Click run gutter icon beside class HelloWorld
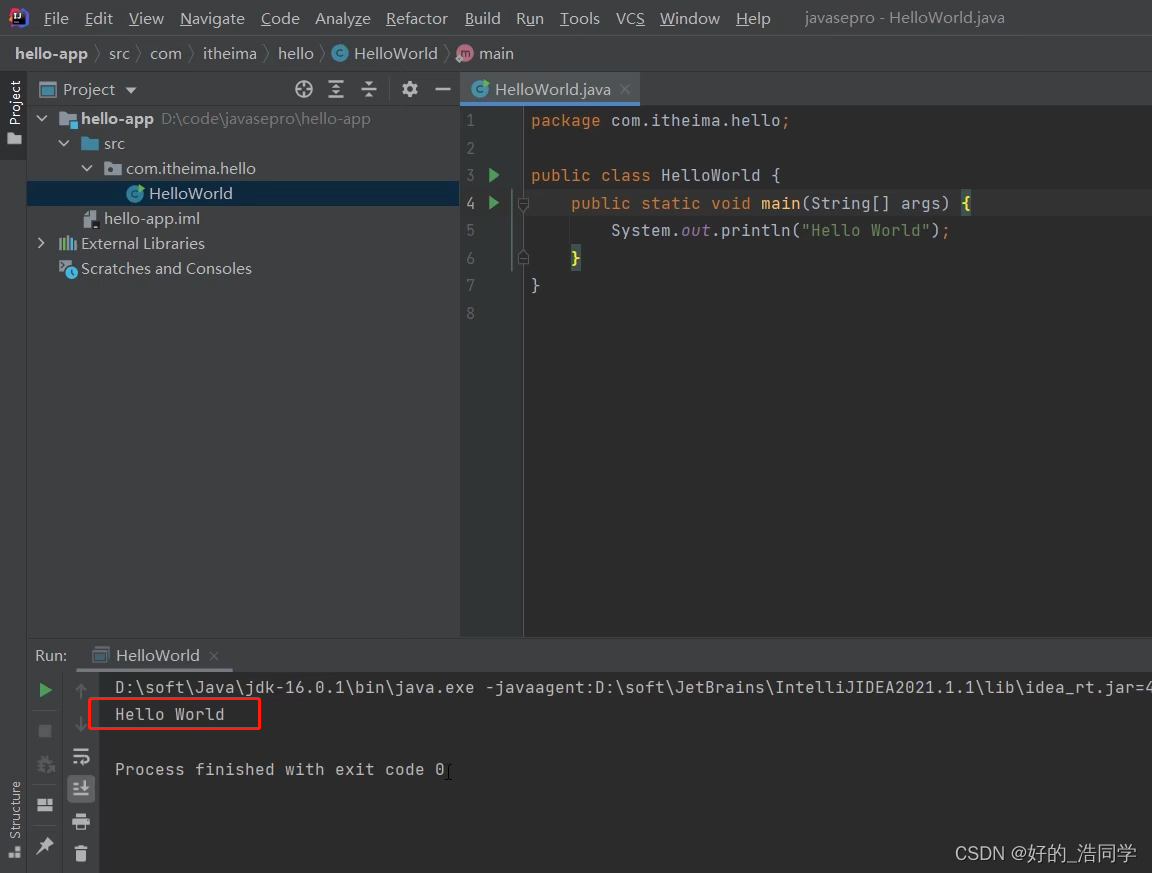 pyautogui.click(x=494, y=175)
